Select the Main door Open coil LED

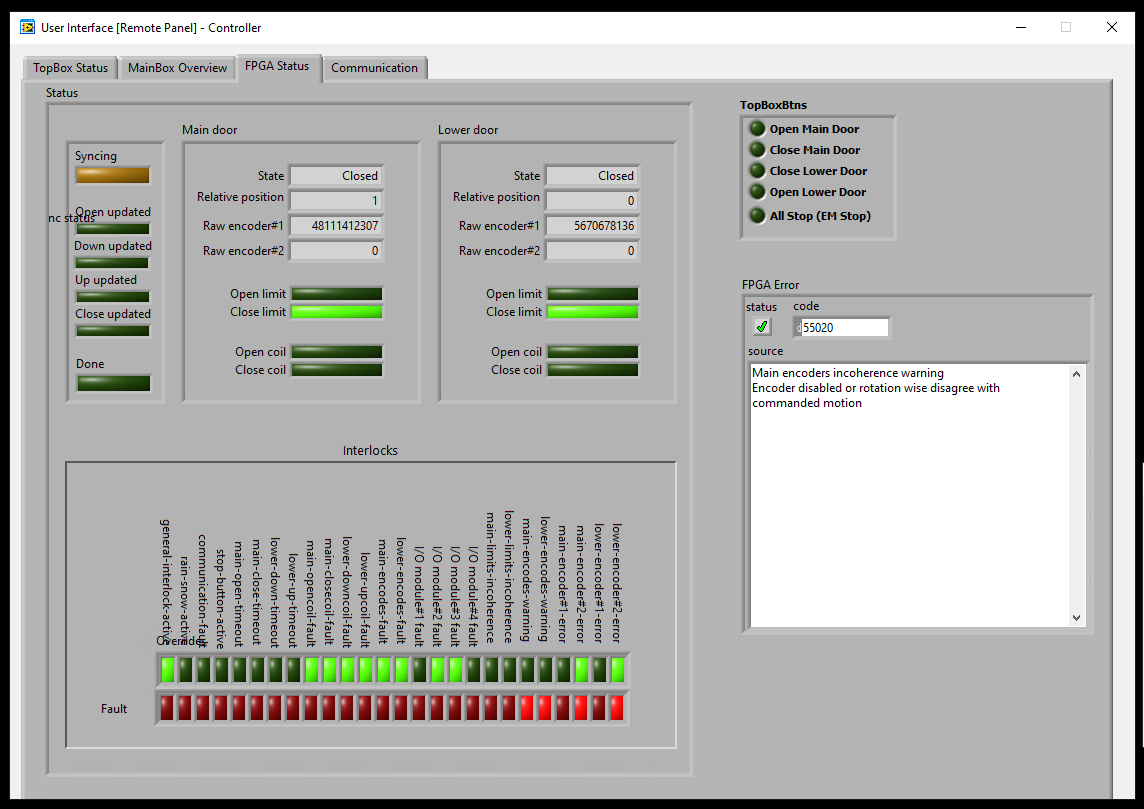point(337,352)
